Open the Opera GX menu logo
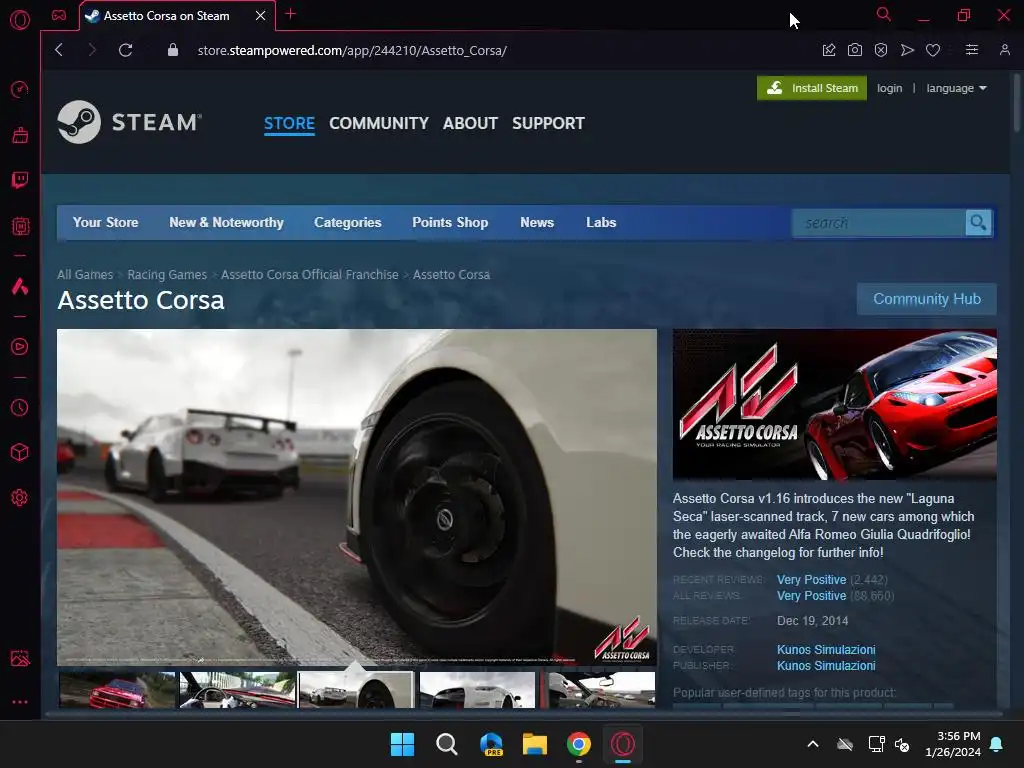 [20, 20]
